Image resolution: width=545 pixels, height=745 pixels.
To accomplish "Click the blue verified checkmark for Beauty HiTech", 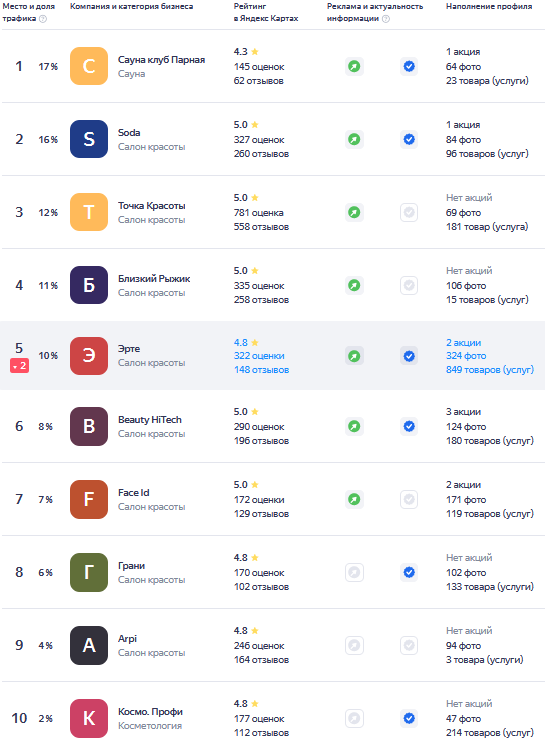I will 409,426.
